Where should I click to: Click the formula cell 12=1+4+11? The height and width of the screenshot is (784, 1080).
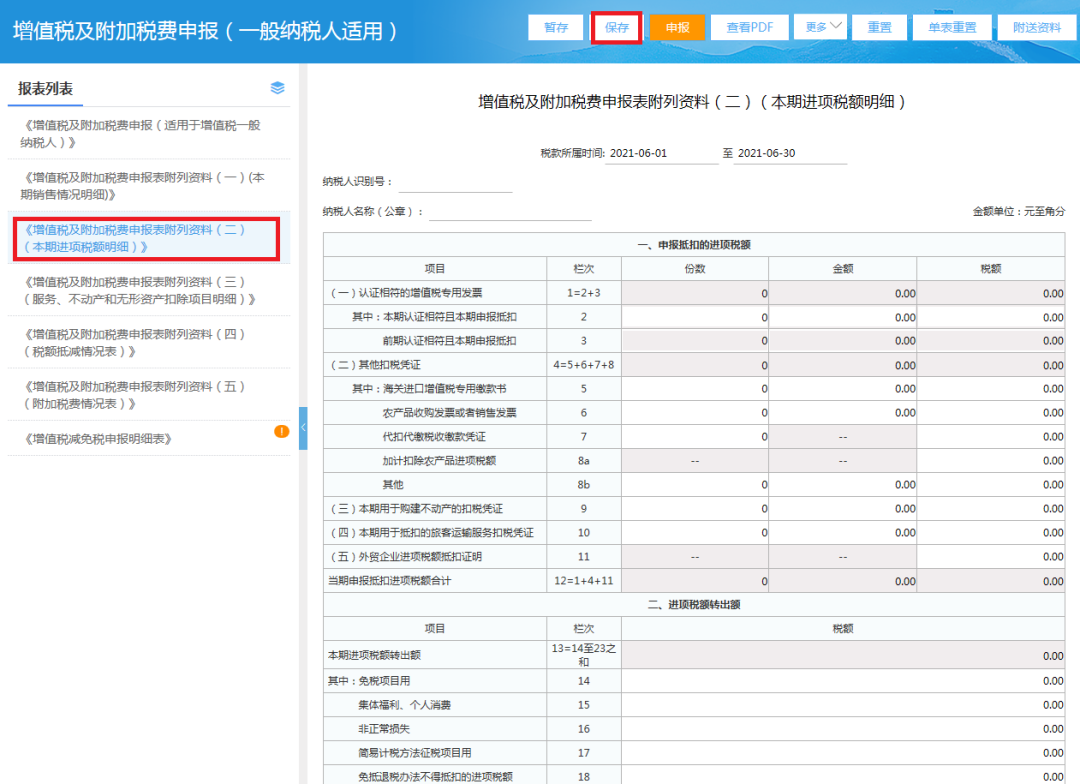[x=583, y=581]
